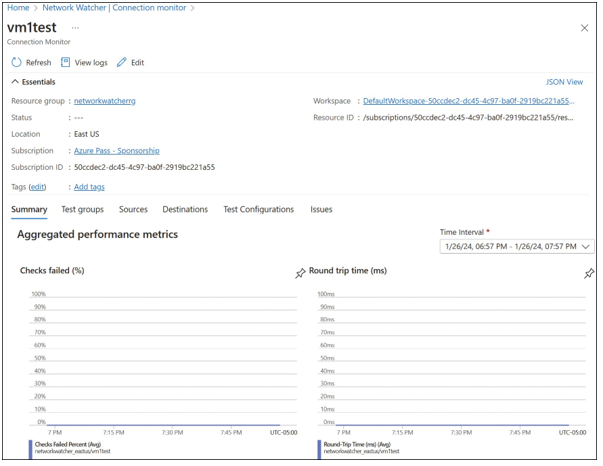Go to Home breadcrumb
The width and height of the screenshot is (603, 466).
click(18, 8)
